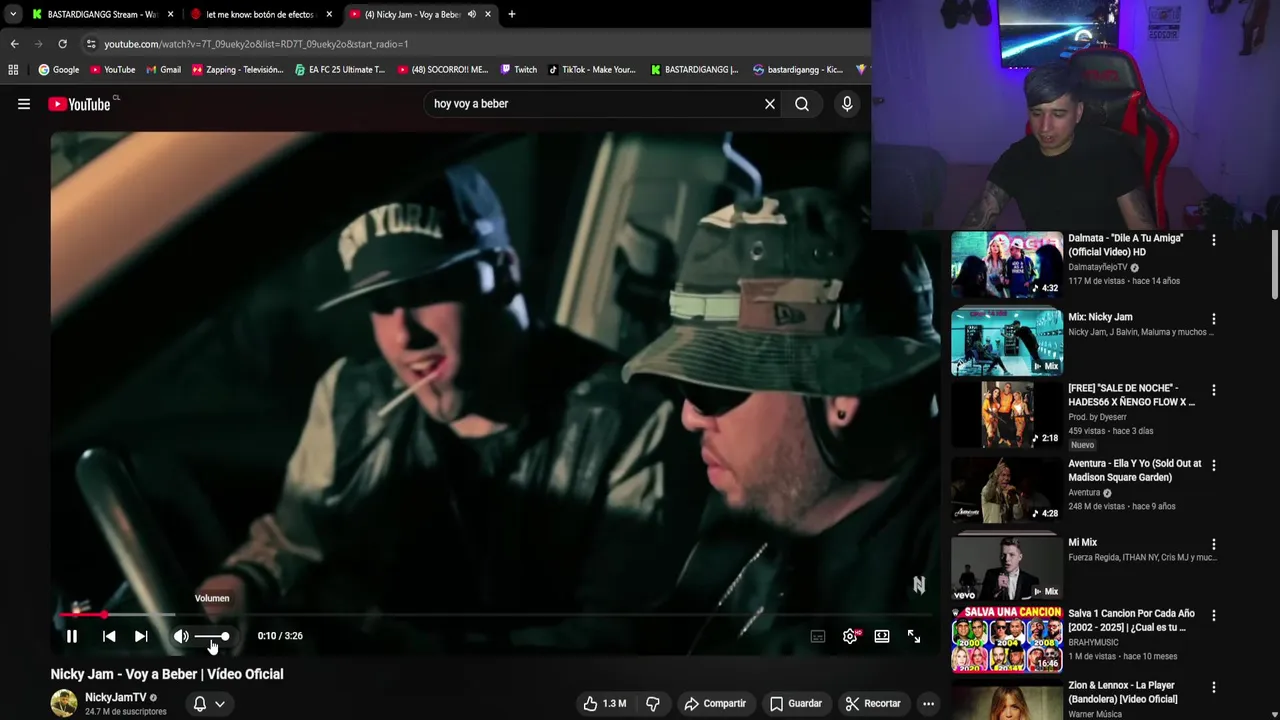
Task: Open the Mix: Nicky Jam playlist thumbnail
Action: [1007, 341]
